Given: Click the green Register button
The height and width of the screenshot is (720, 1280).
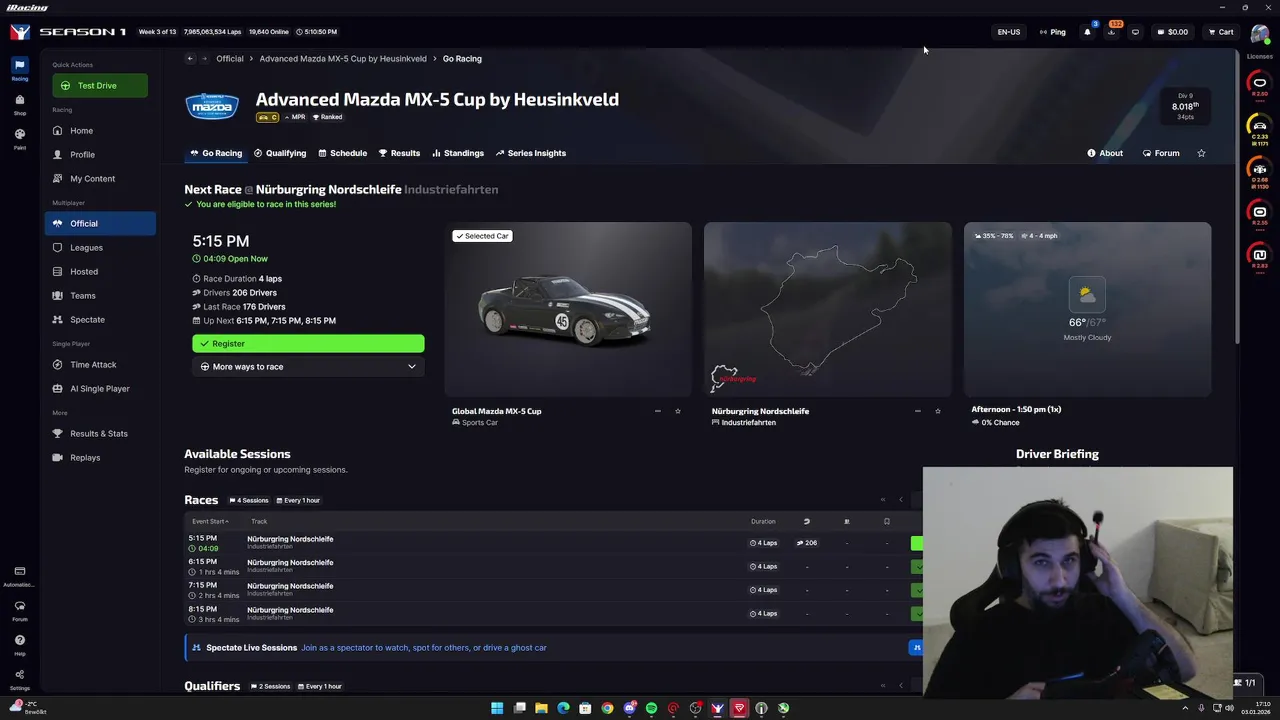Looking at the screenshot, I should click(308, 344).
